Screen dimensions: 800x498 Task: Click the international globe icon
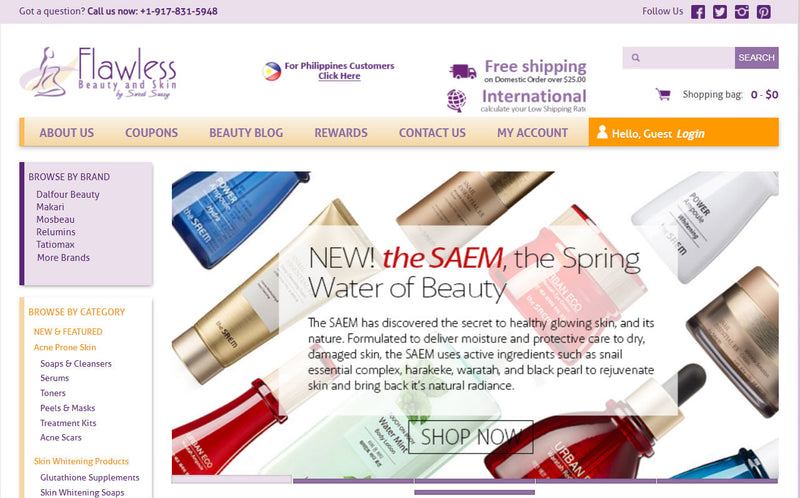456,100
